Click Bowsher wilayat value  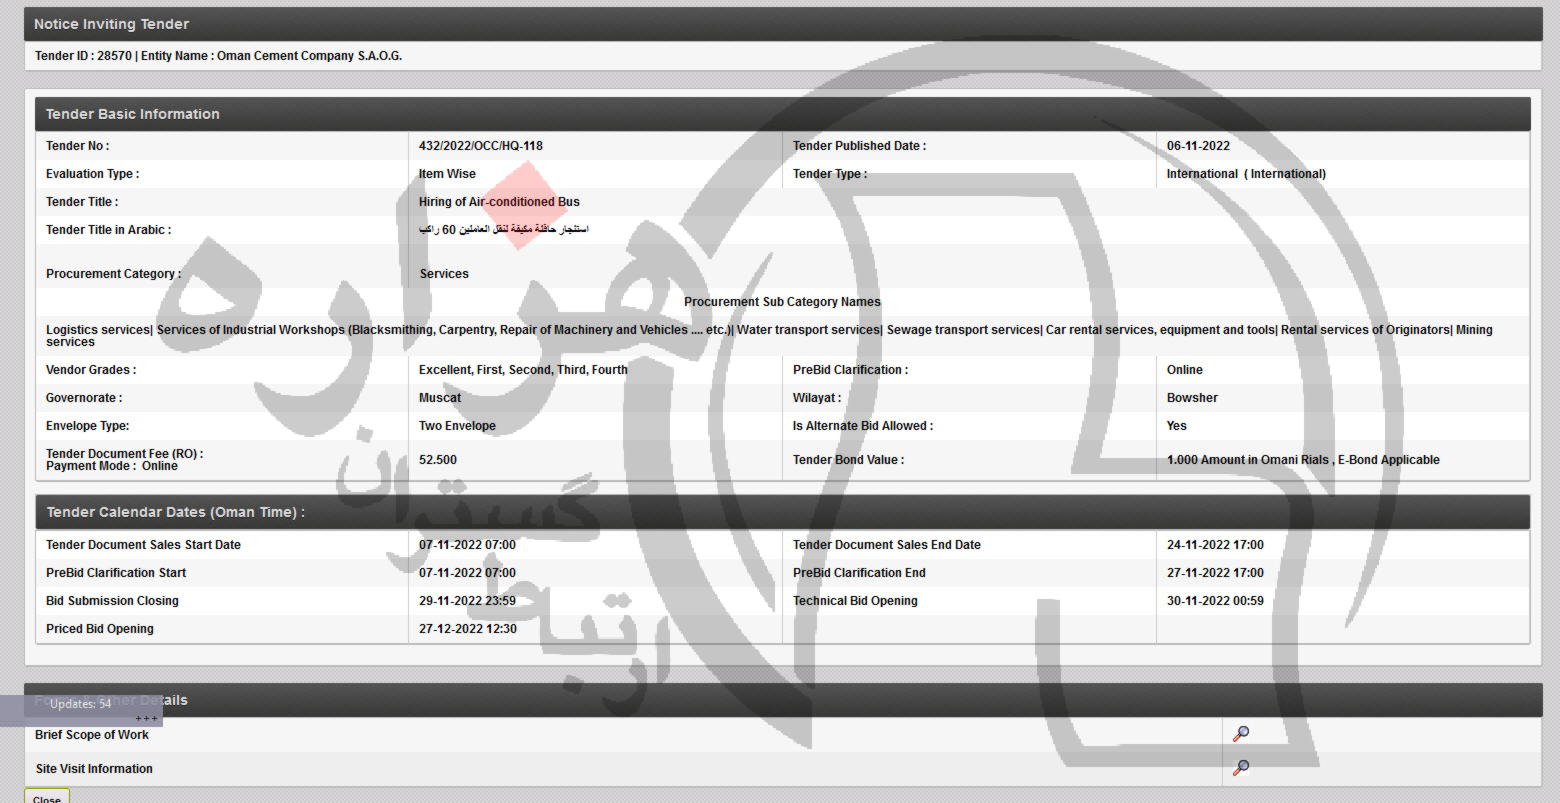(x=1192, y=398)
